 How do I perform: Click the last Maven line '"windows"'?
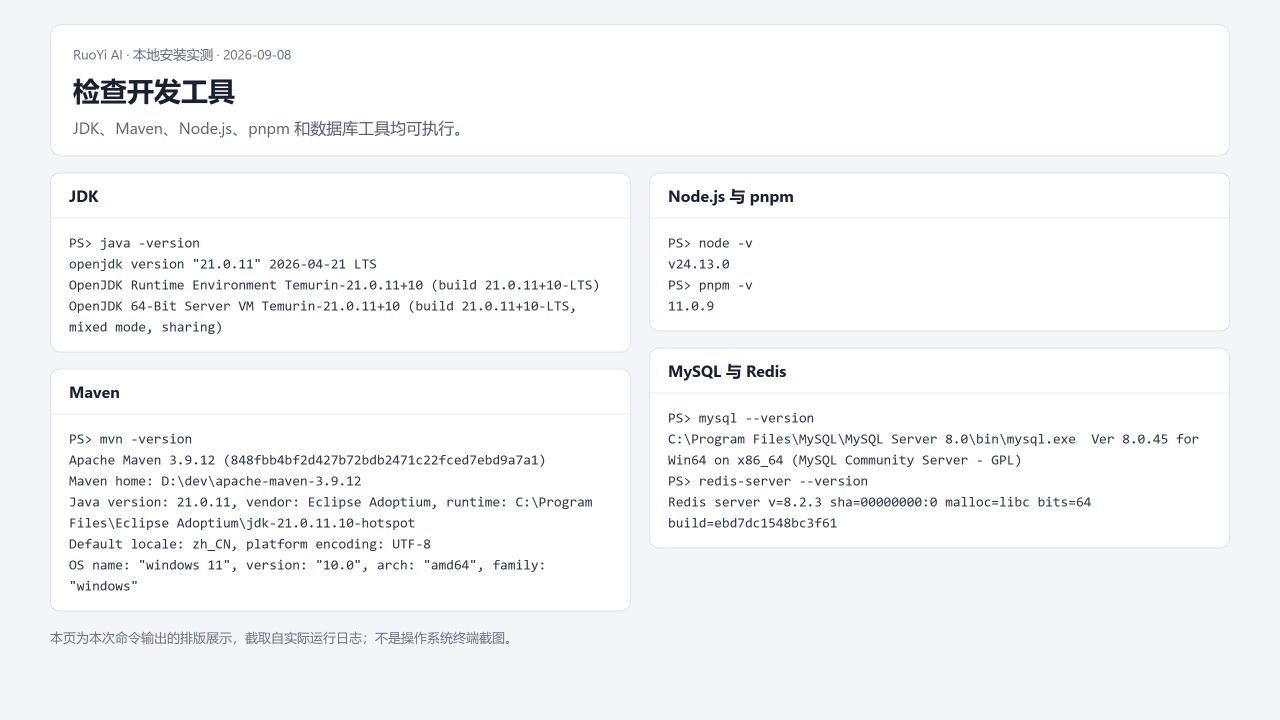103,586
